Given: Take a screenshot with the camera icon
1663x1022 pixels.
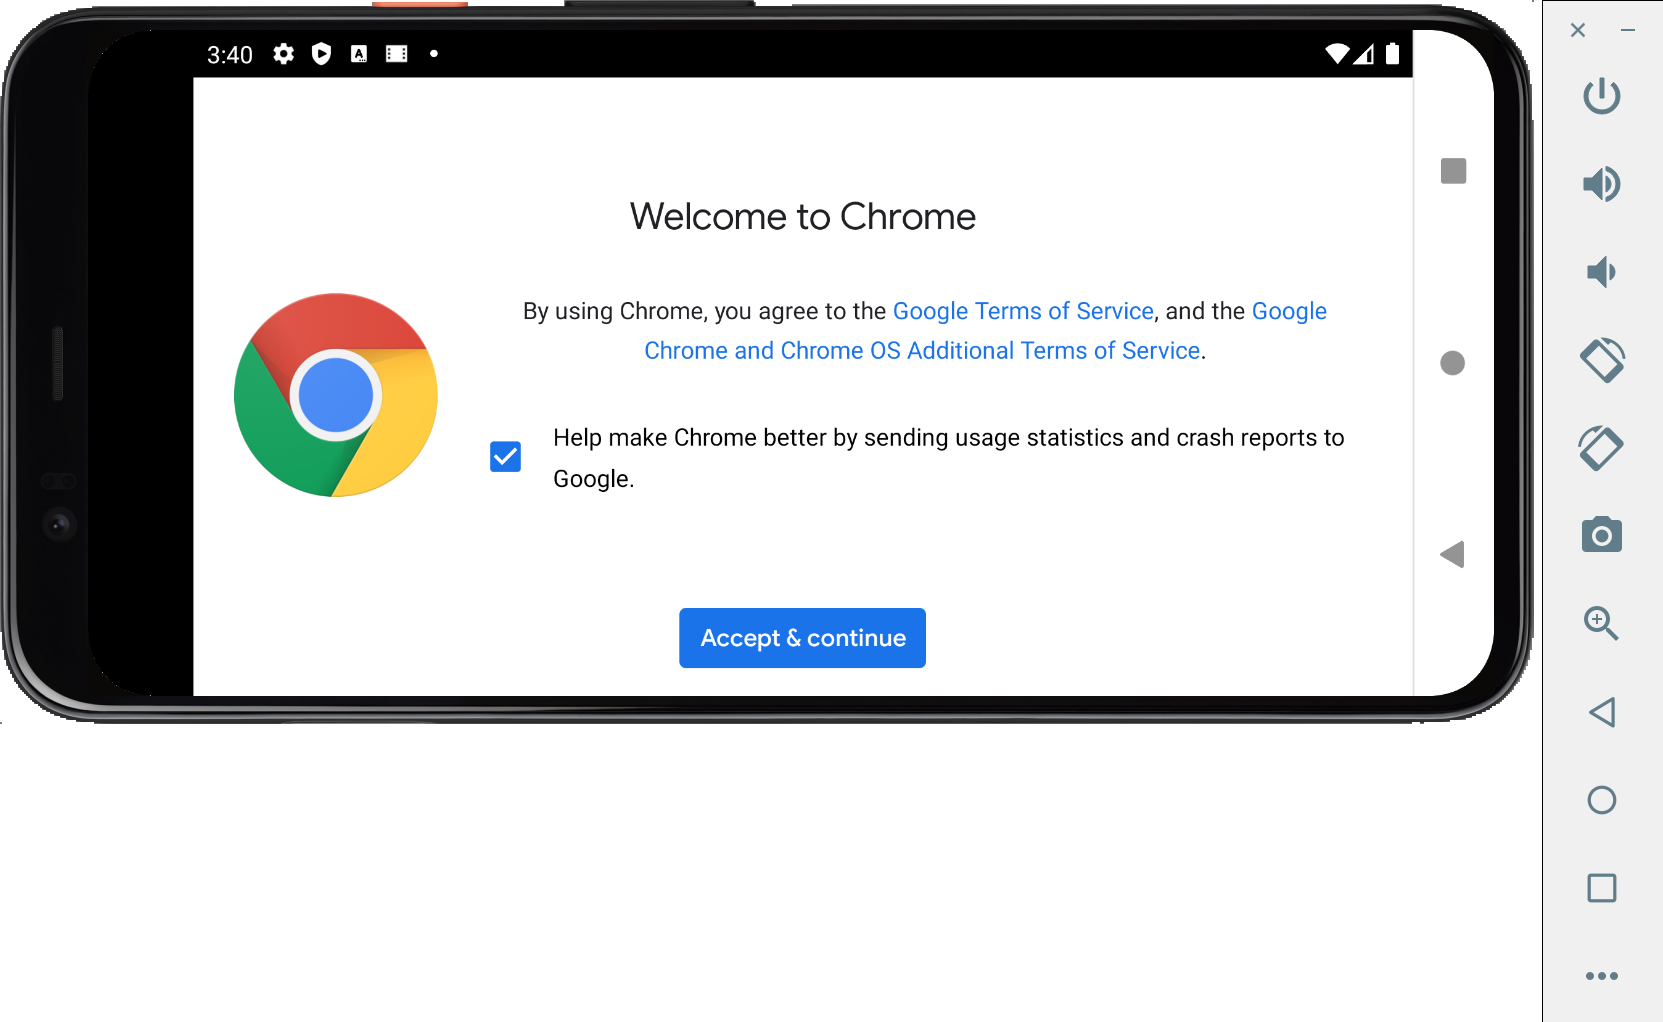Looking at the screenshot, I should pyautogui.click(x=1601, y=536).
